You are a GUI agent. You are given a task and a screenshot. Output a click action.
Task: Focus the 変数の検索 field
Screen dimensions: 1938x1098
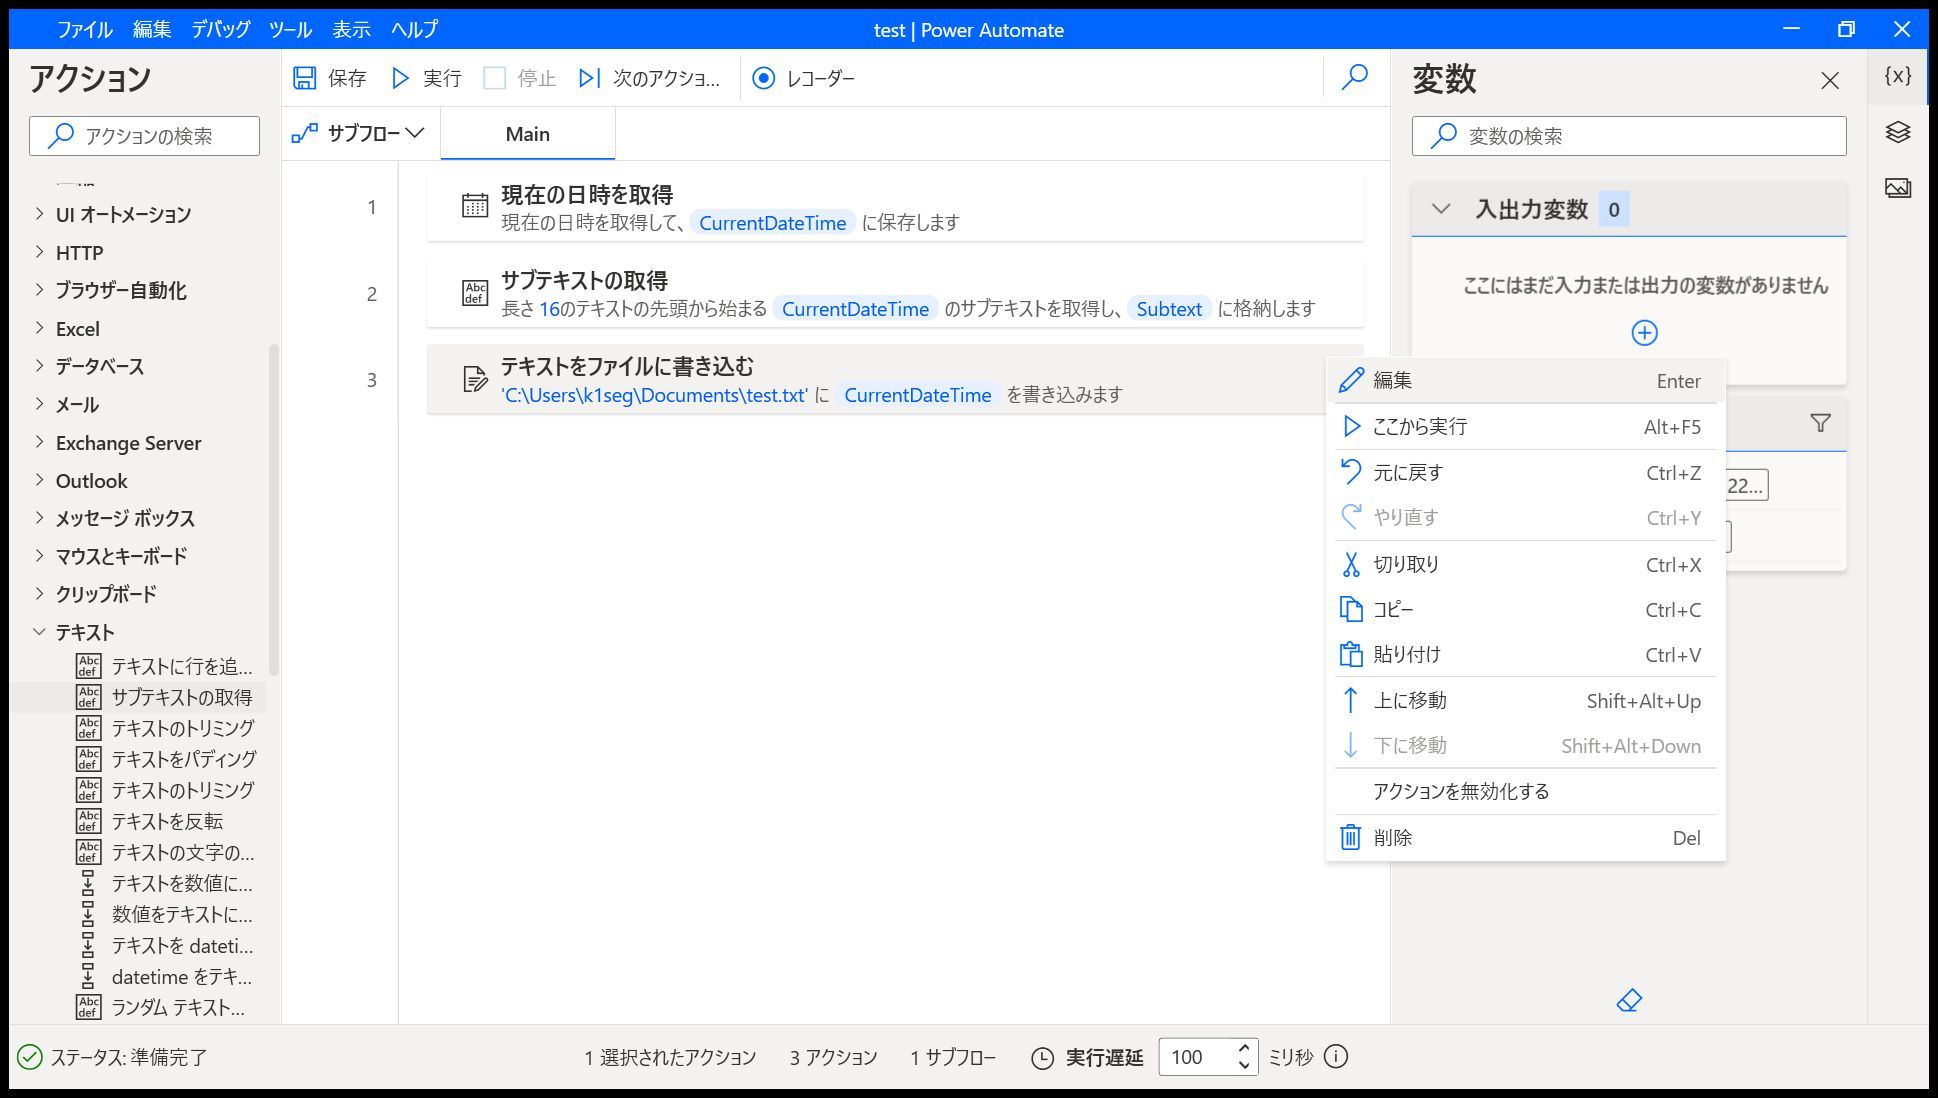tap(1629, 136)
